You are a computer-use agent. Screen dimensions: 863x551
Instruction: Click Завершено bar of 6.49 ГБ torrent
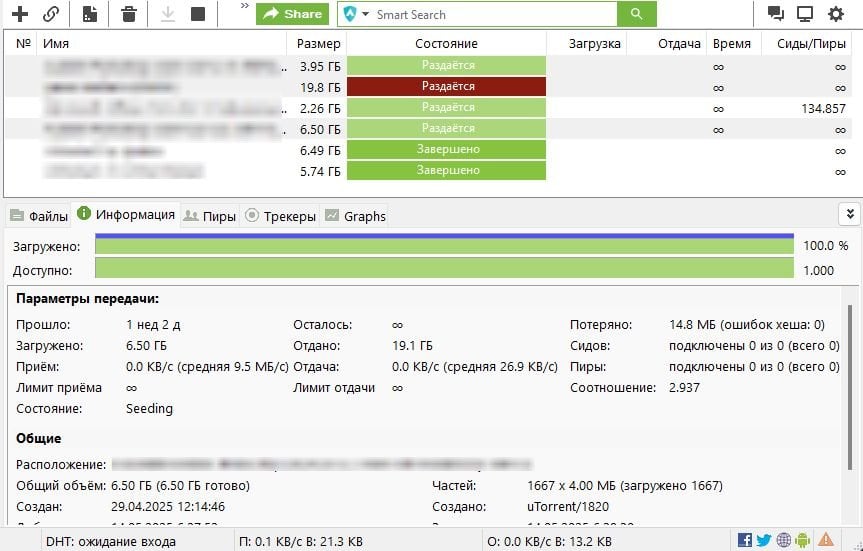(x=446, y=149)
